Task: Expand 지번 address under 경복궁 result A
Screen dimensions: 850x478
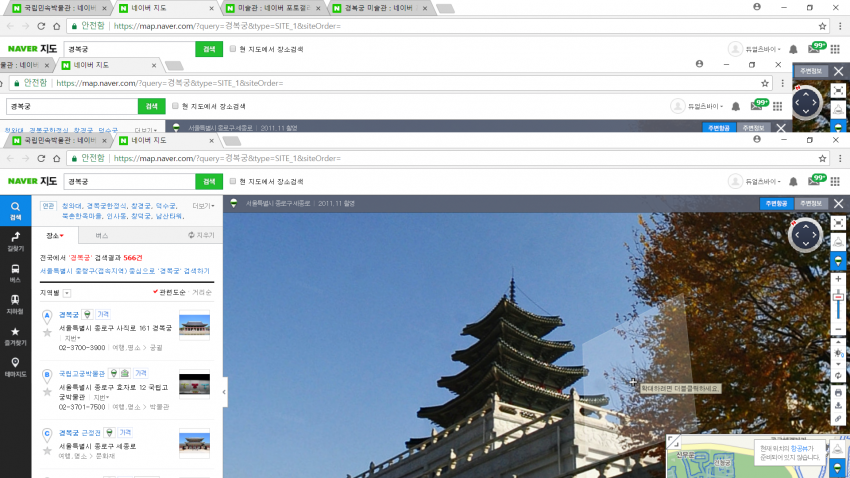Action: (x=72, y=338)
